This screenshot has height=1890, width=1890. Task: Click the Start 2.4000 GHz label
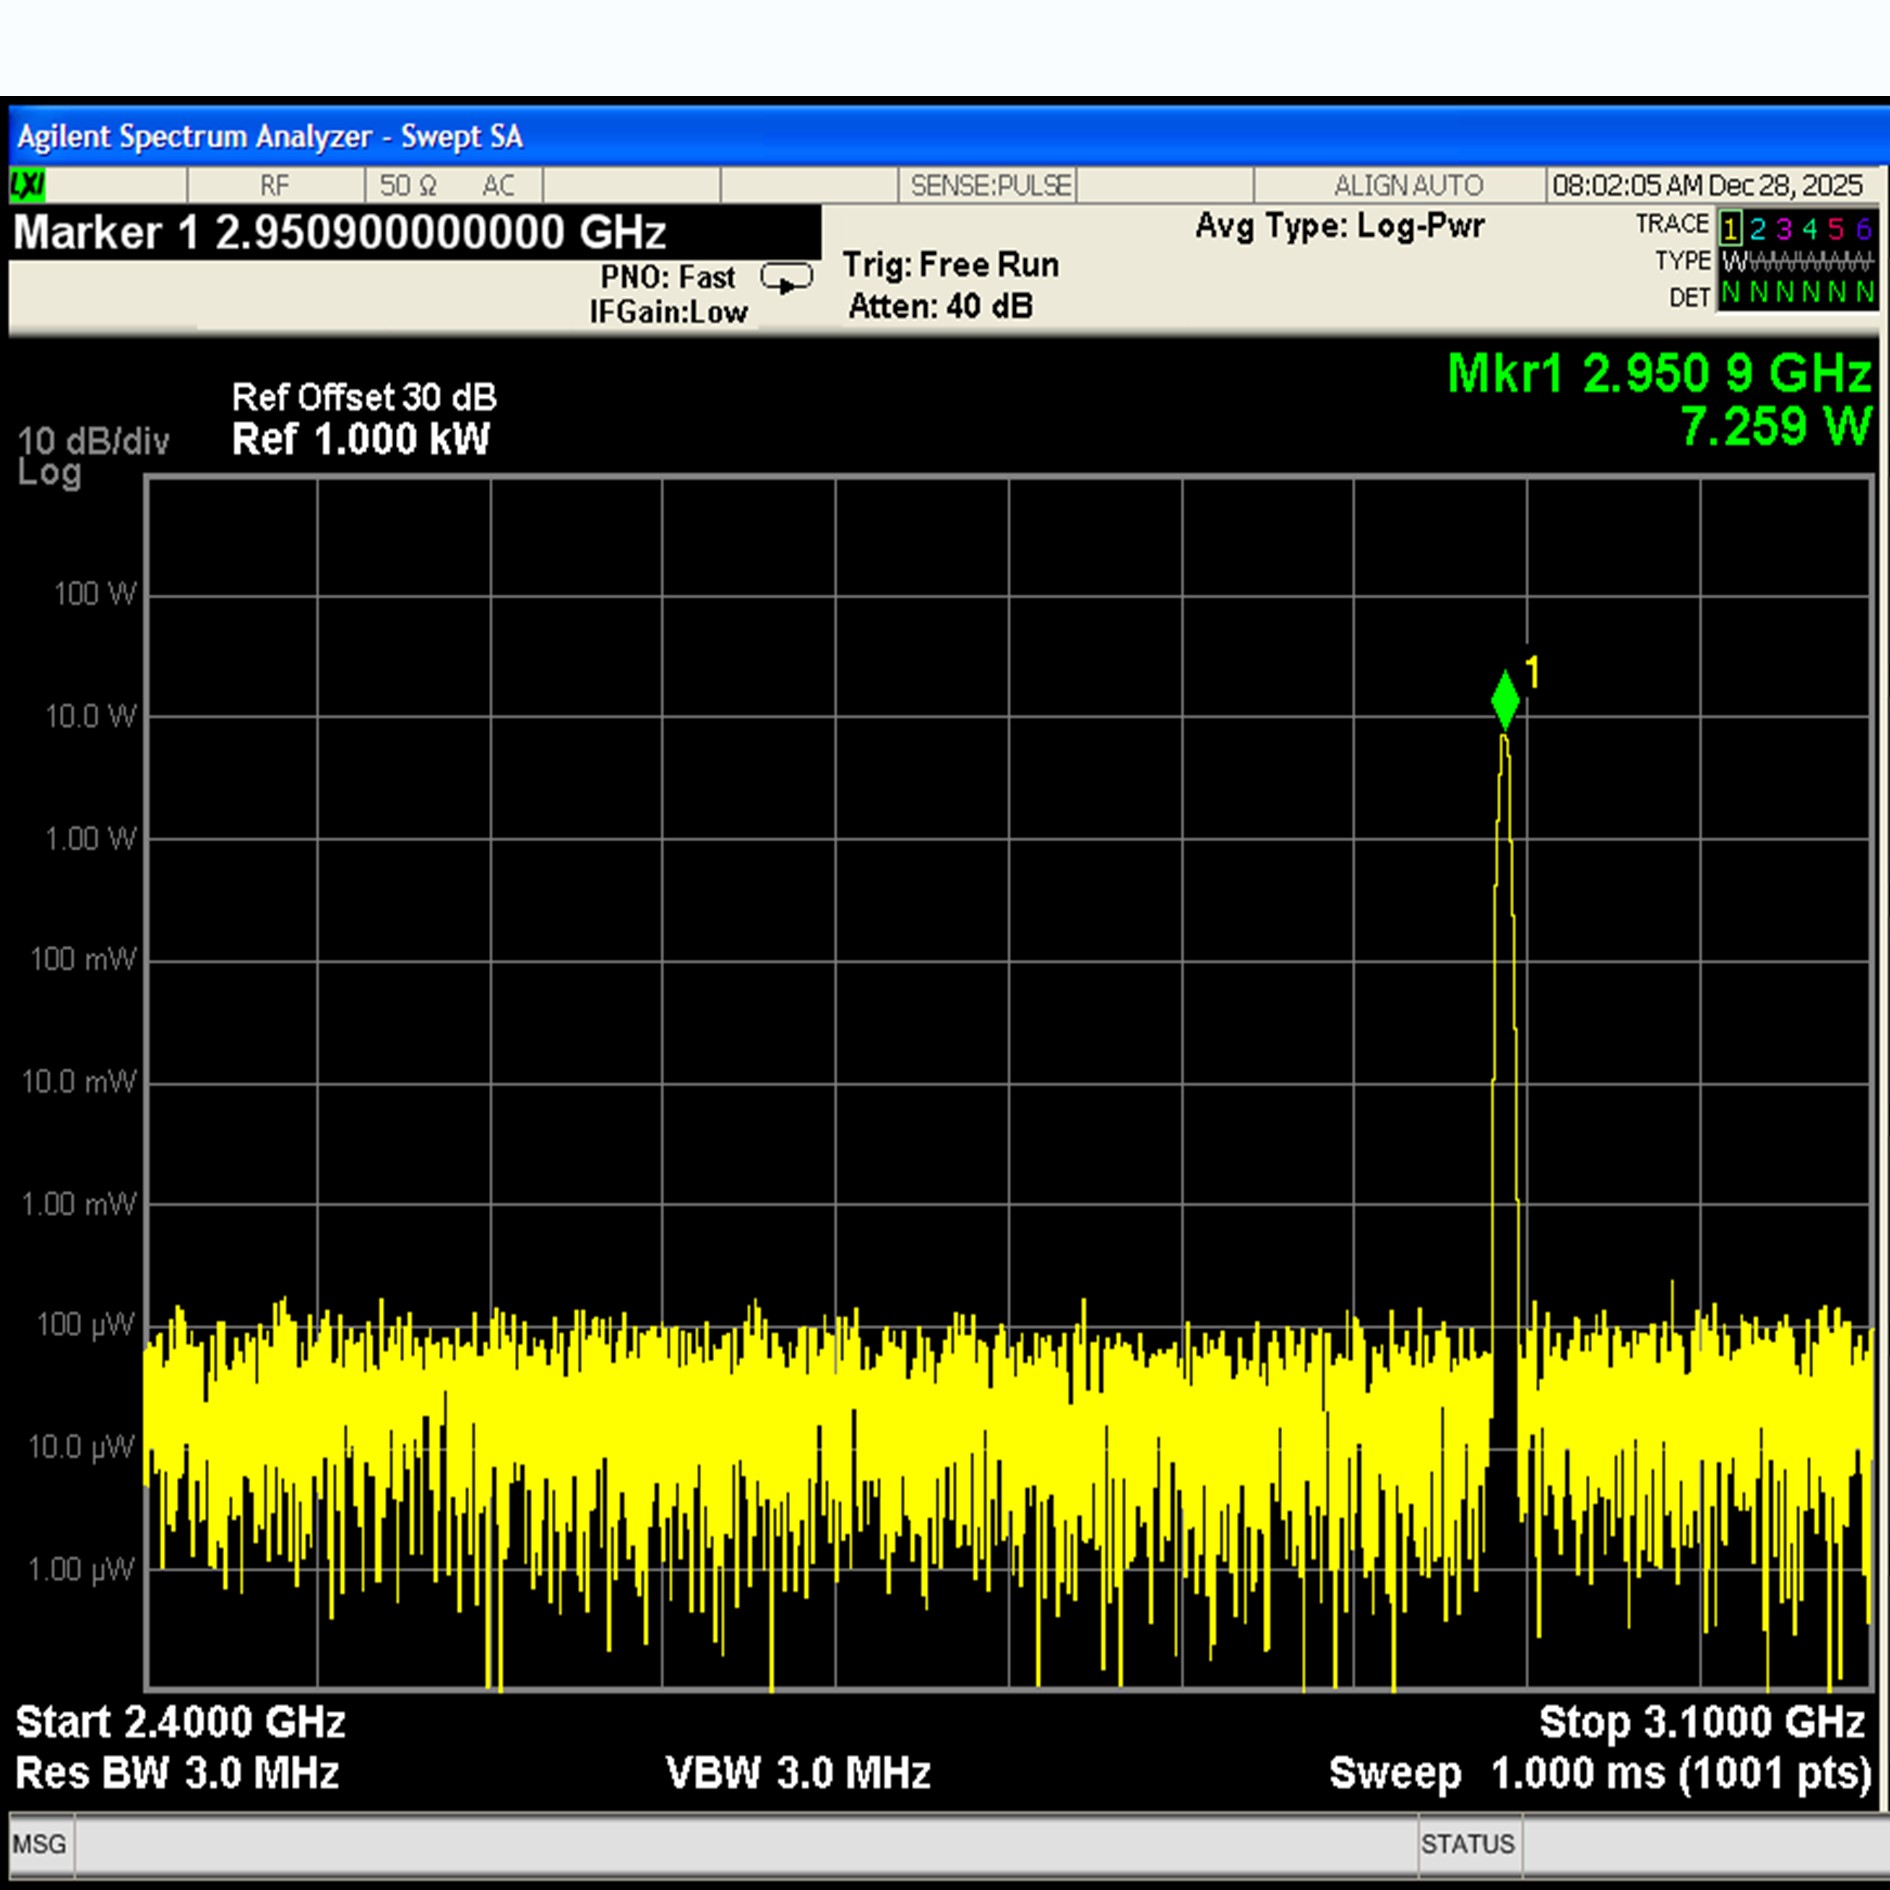180,1722
